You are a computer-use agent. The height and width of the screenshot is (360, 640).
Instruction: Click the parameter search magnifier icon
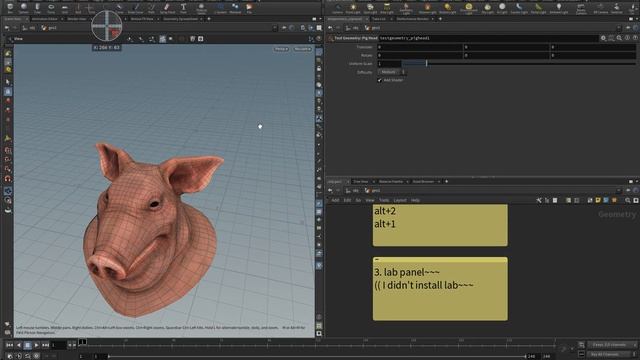click(x=619, y=38)
